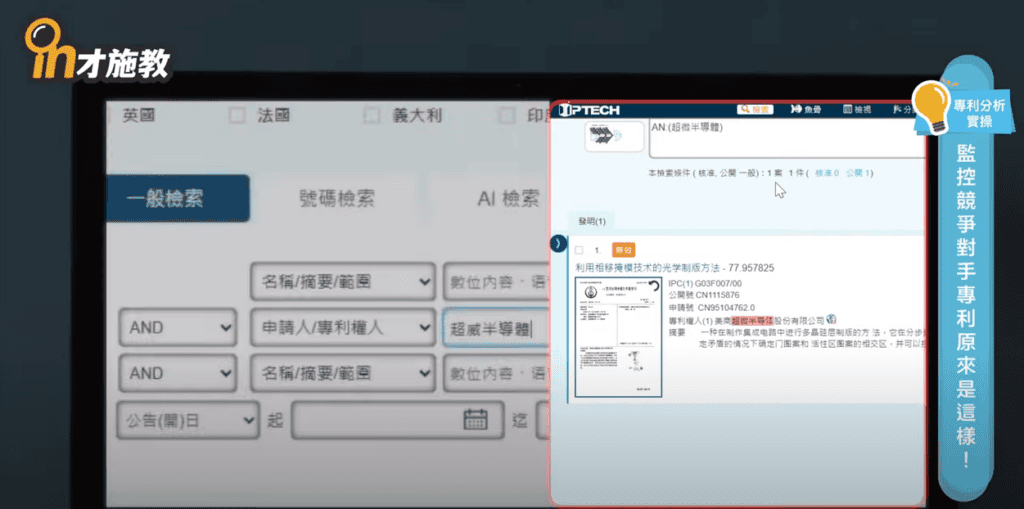Open the 魚骨 fishbone view
The height and width of the screenshot is (509, 1024).
click(x=806, y=110)
